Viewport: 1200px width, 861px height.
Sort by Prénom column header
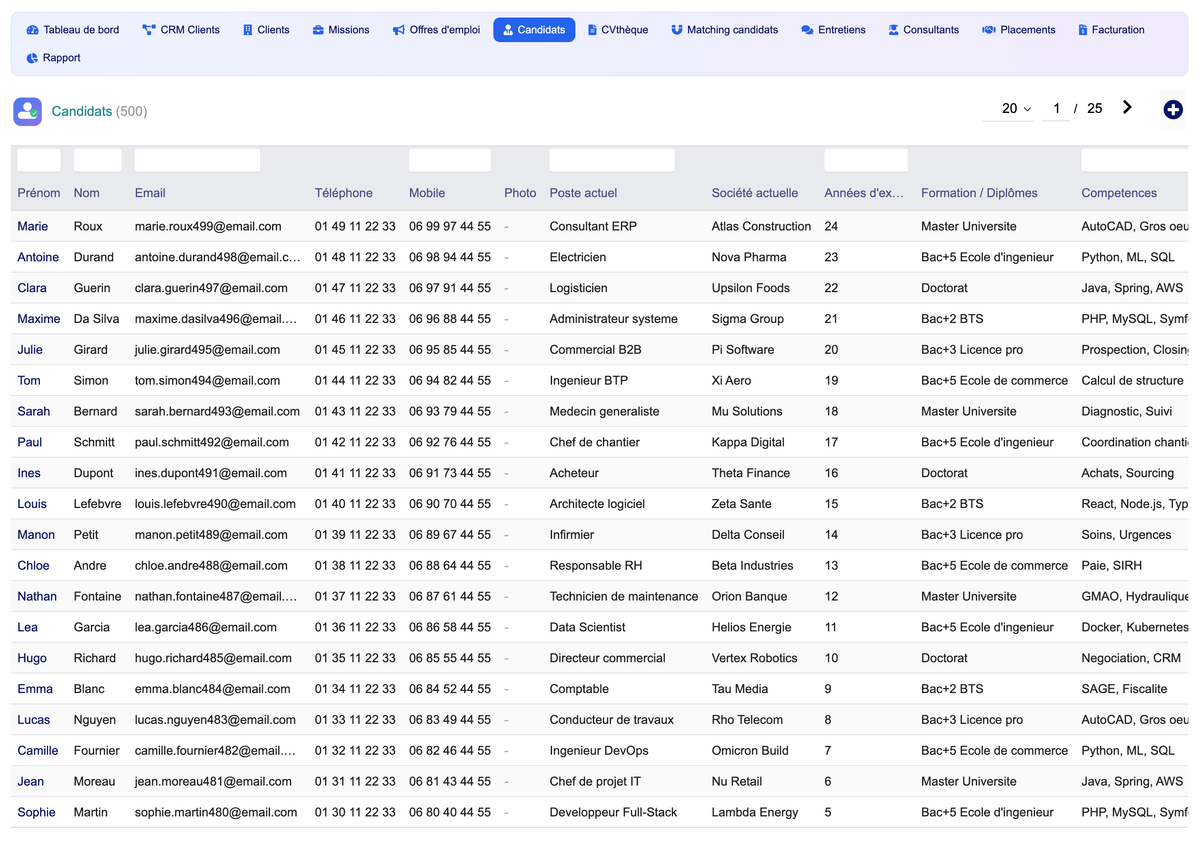click(x=39, y=193)
